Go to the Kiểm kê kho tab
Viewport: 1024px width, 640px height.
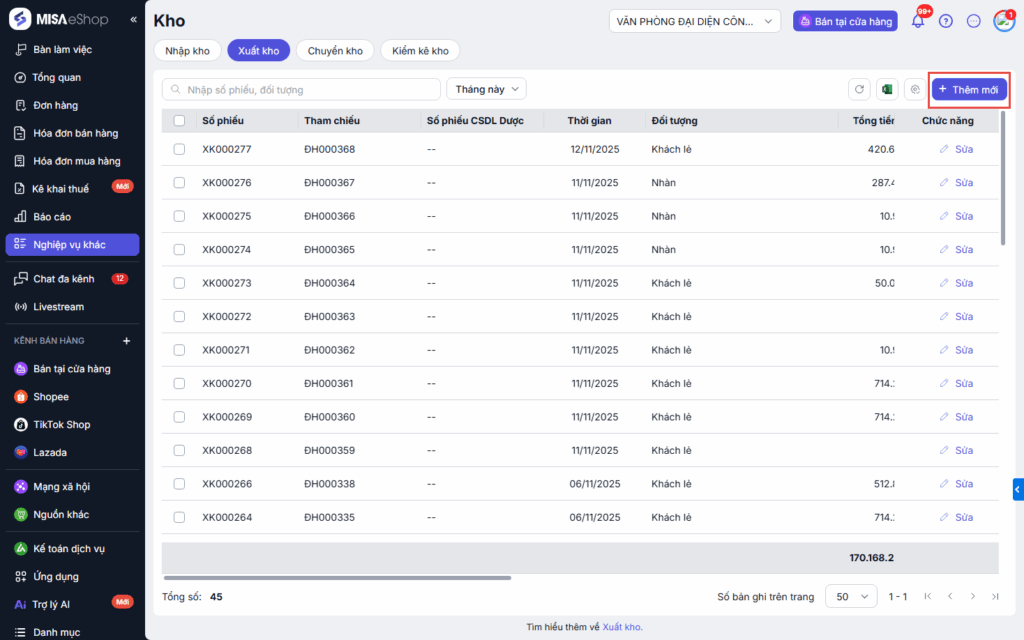click(420, 51)
